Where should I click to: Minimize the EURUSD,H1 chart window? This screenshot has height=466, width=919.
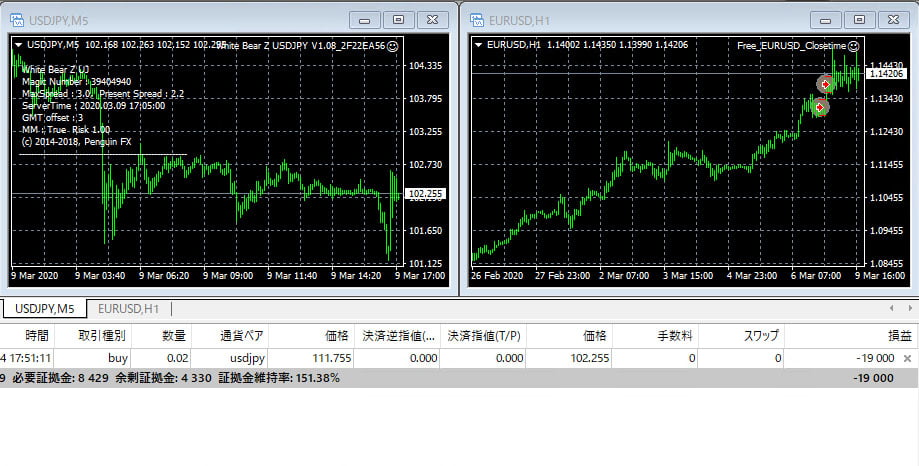pos(824,19)
